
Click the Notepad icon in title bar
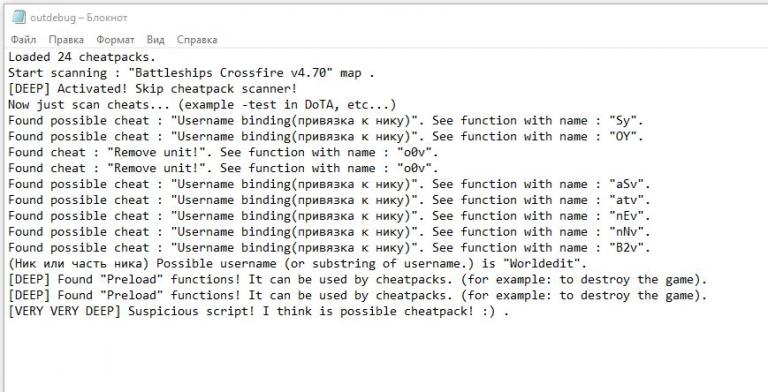click(x=19, y=17)
